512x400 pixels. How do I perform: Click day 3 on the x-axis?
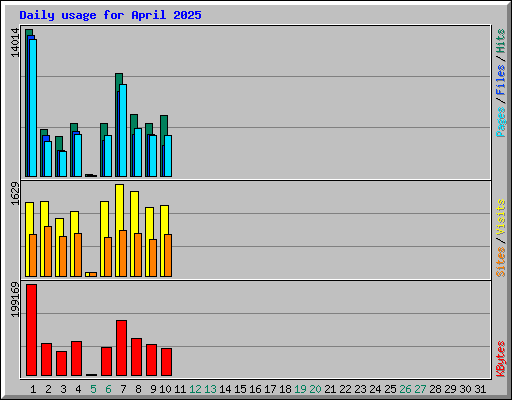pos(63,389)
